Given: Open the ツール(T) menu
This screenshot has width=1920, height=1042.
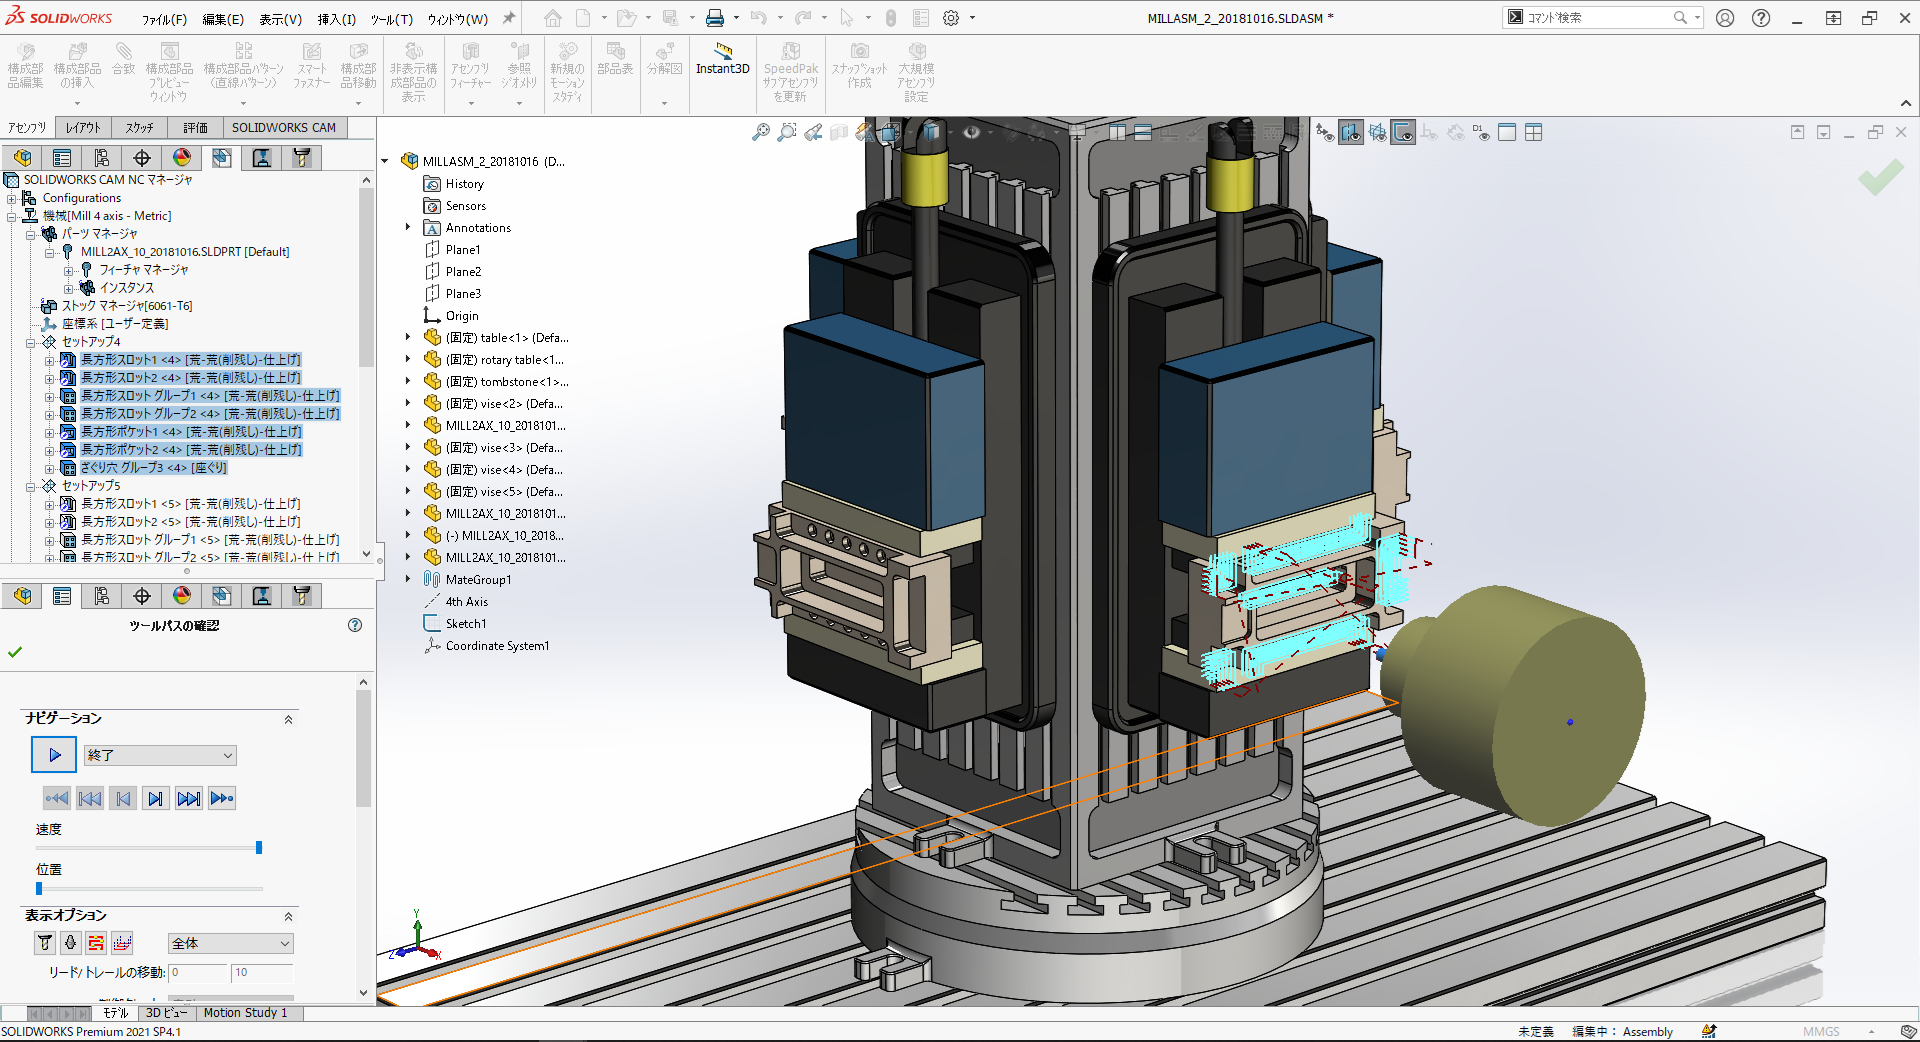Looking at the screenshot, I should pos(392,19).
